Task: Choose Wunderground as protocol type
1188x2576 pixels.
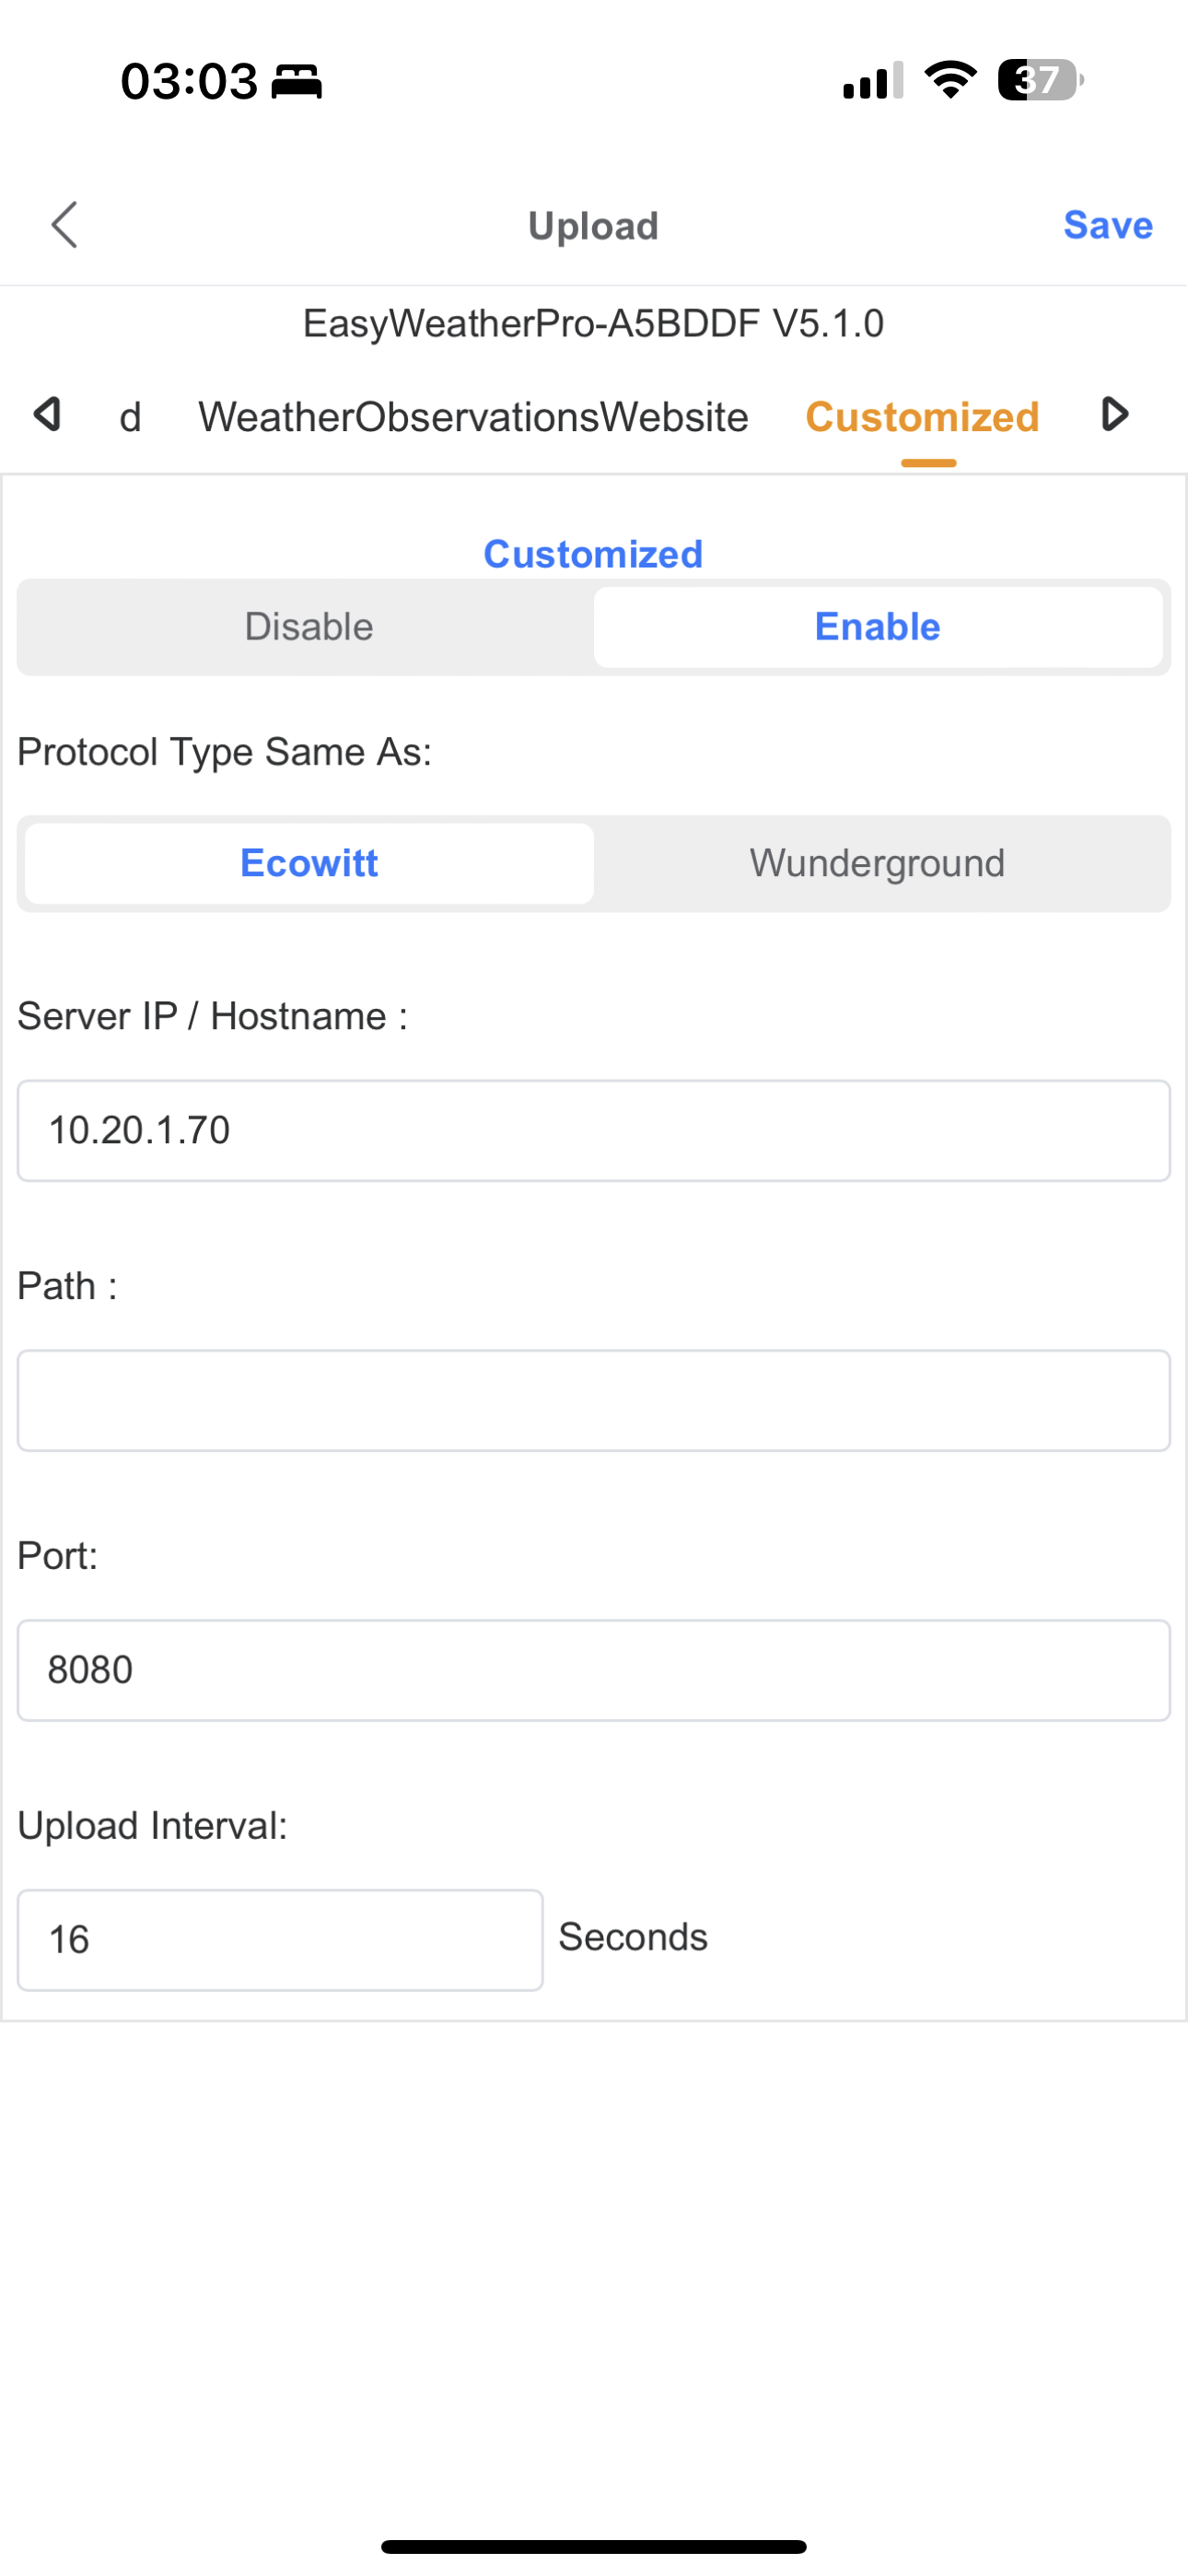Action: tap(877, 863)
